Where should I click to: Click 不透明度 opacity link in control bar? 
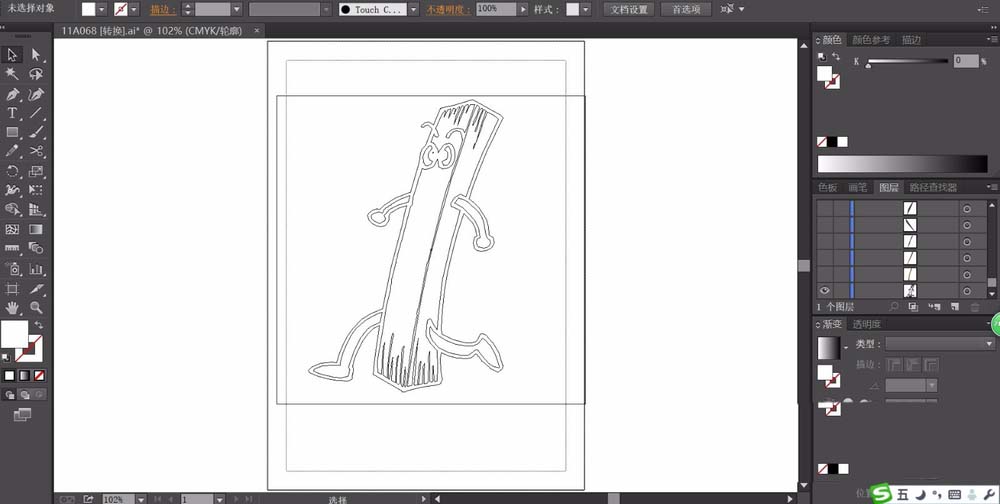[x=449, y=10]
